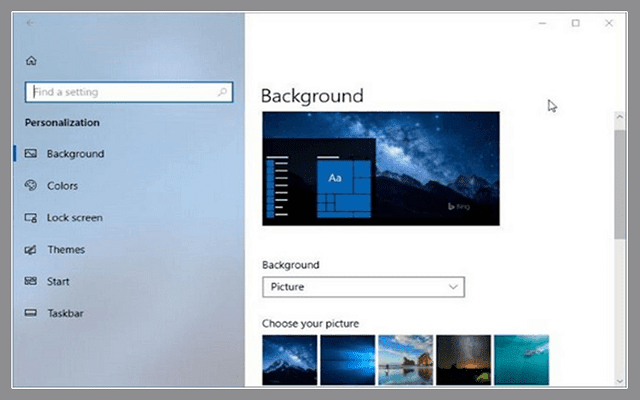Click the Colors palette icon
Viewport: 640px width, 400px height.
coord(30,186)
